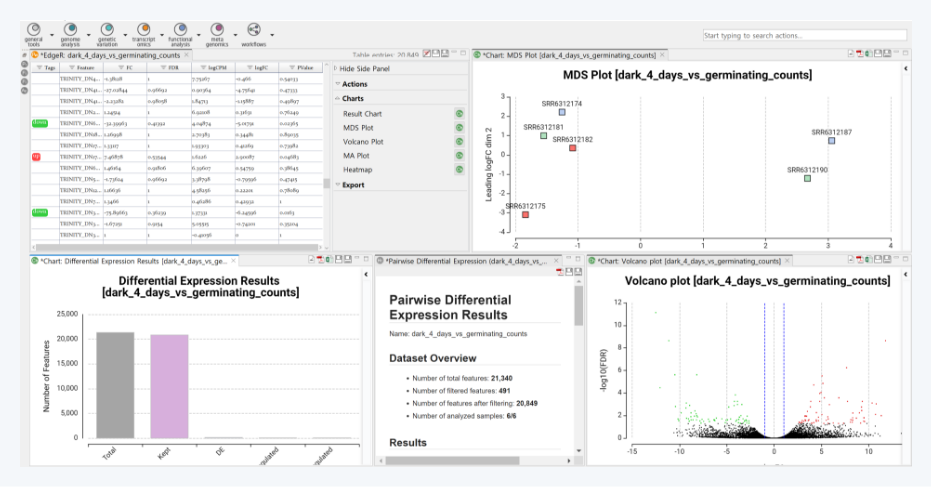Click the PValue column header

point(300,68)
